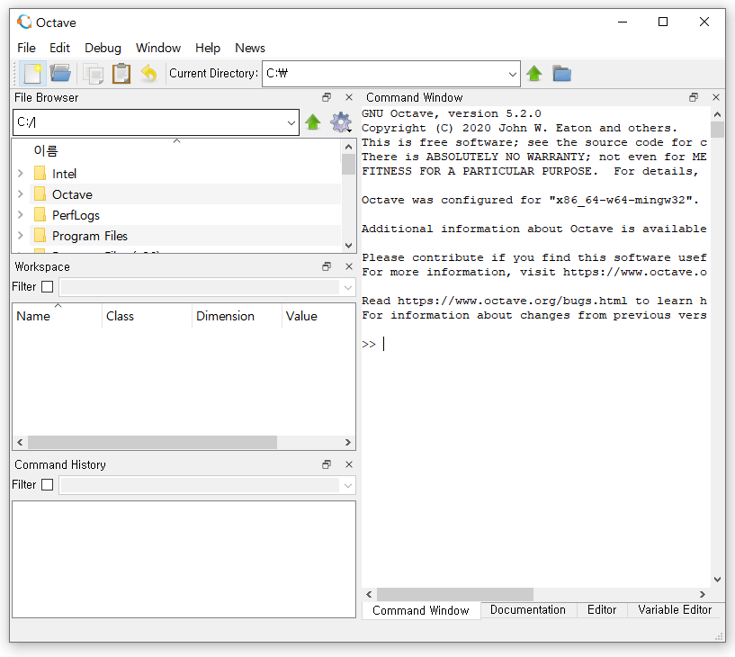This screenshot has height=657, width=735.
Task: Undock the File Browser panel
Action: [x=326, y=97]
